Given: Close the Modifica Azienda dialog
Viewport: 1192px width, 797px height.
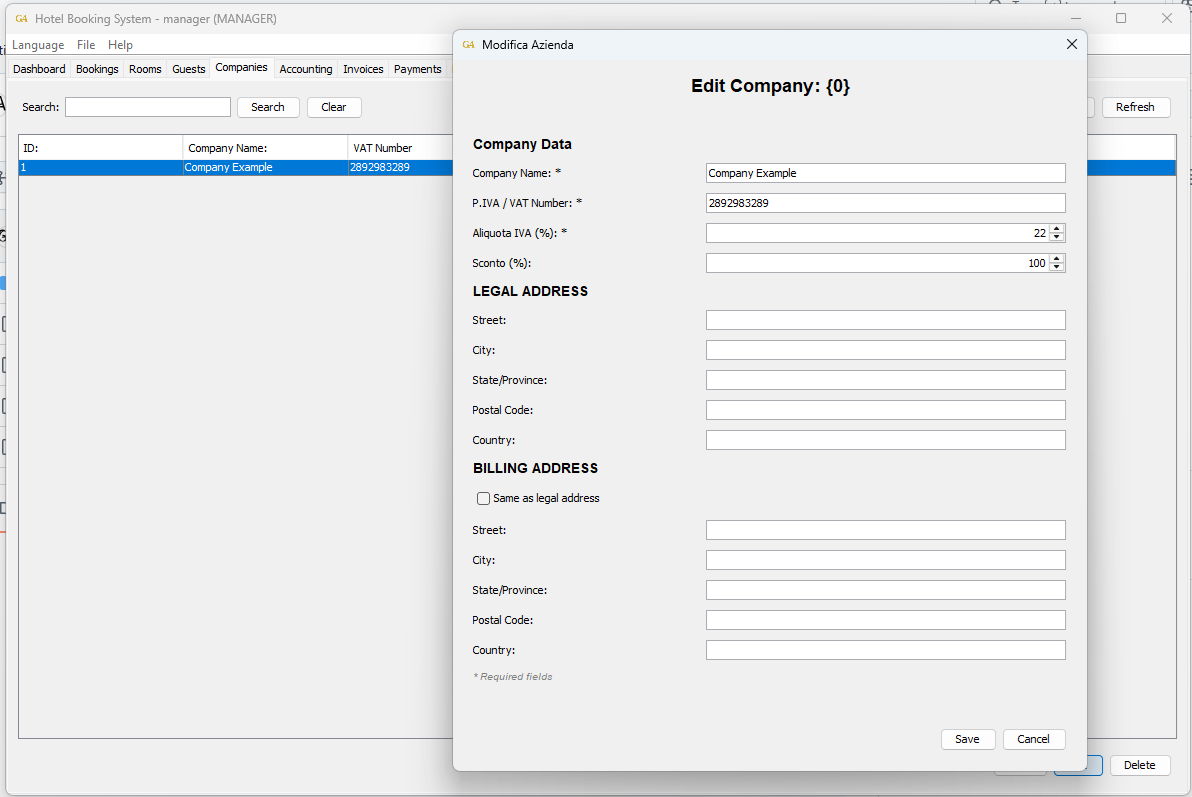Looking at the screenshot, I should 1071,45.
